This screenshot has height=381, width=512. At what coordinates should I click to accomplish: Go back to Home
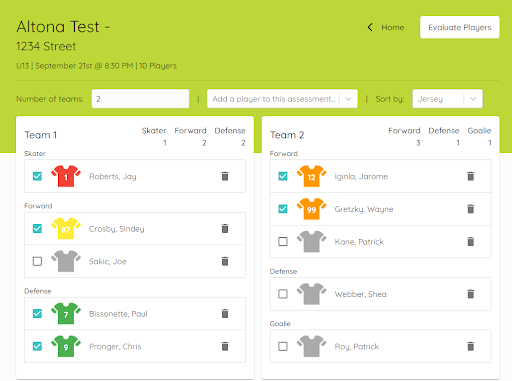tap(393, 27)
